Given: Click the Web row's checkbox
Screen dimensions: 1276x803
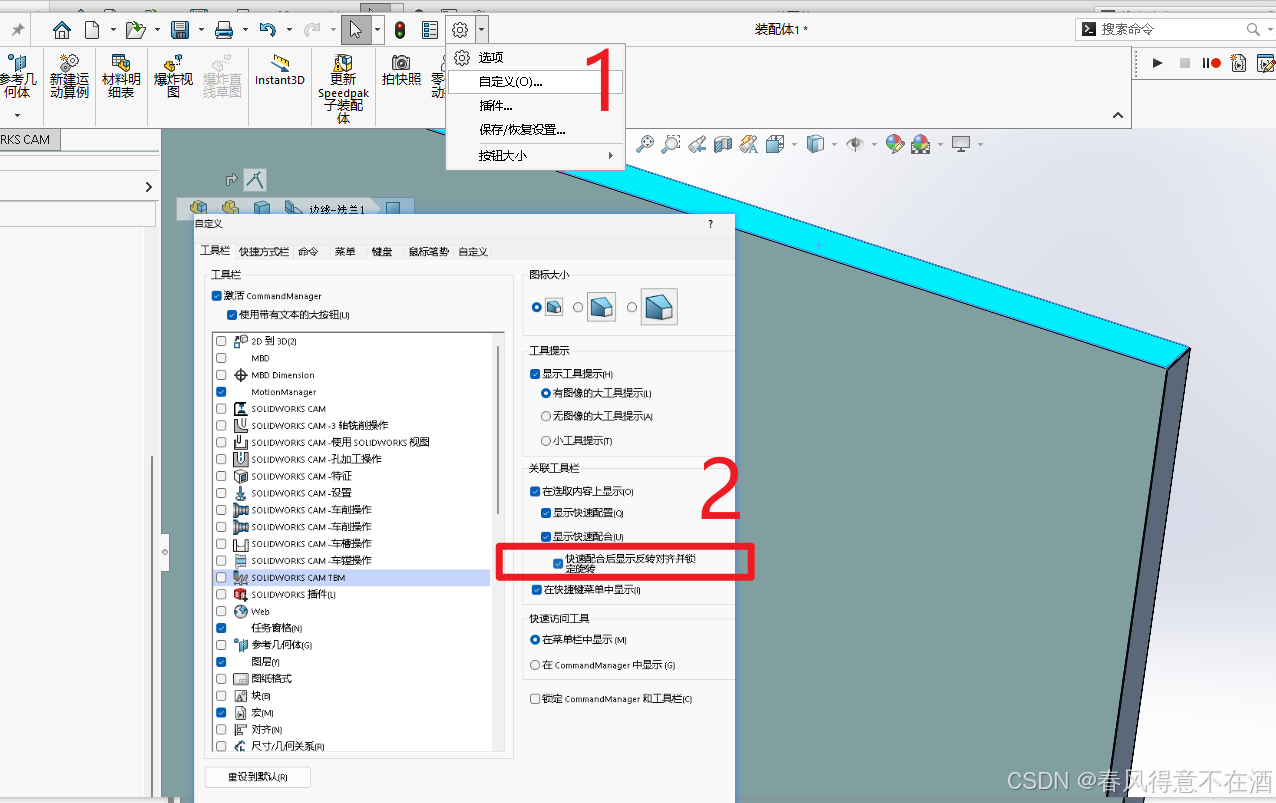Looking at the screenshot, I should click(221, 611).
